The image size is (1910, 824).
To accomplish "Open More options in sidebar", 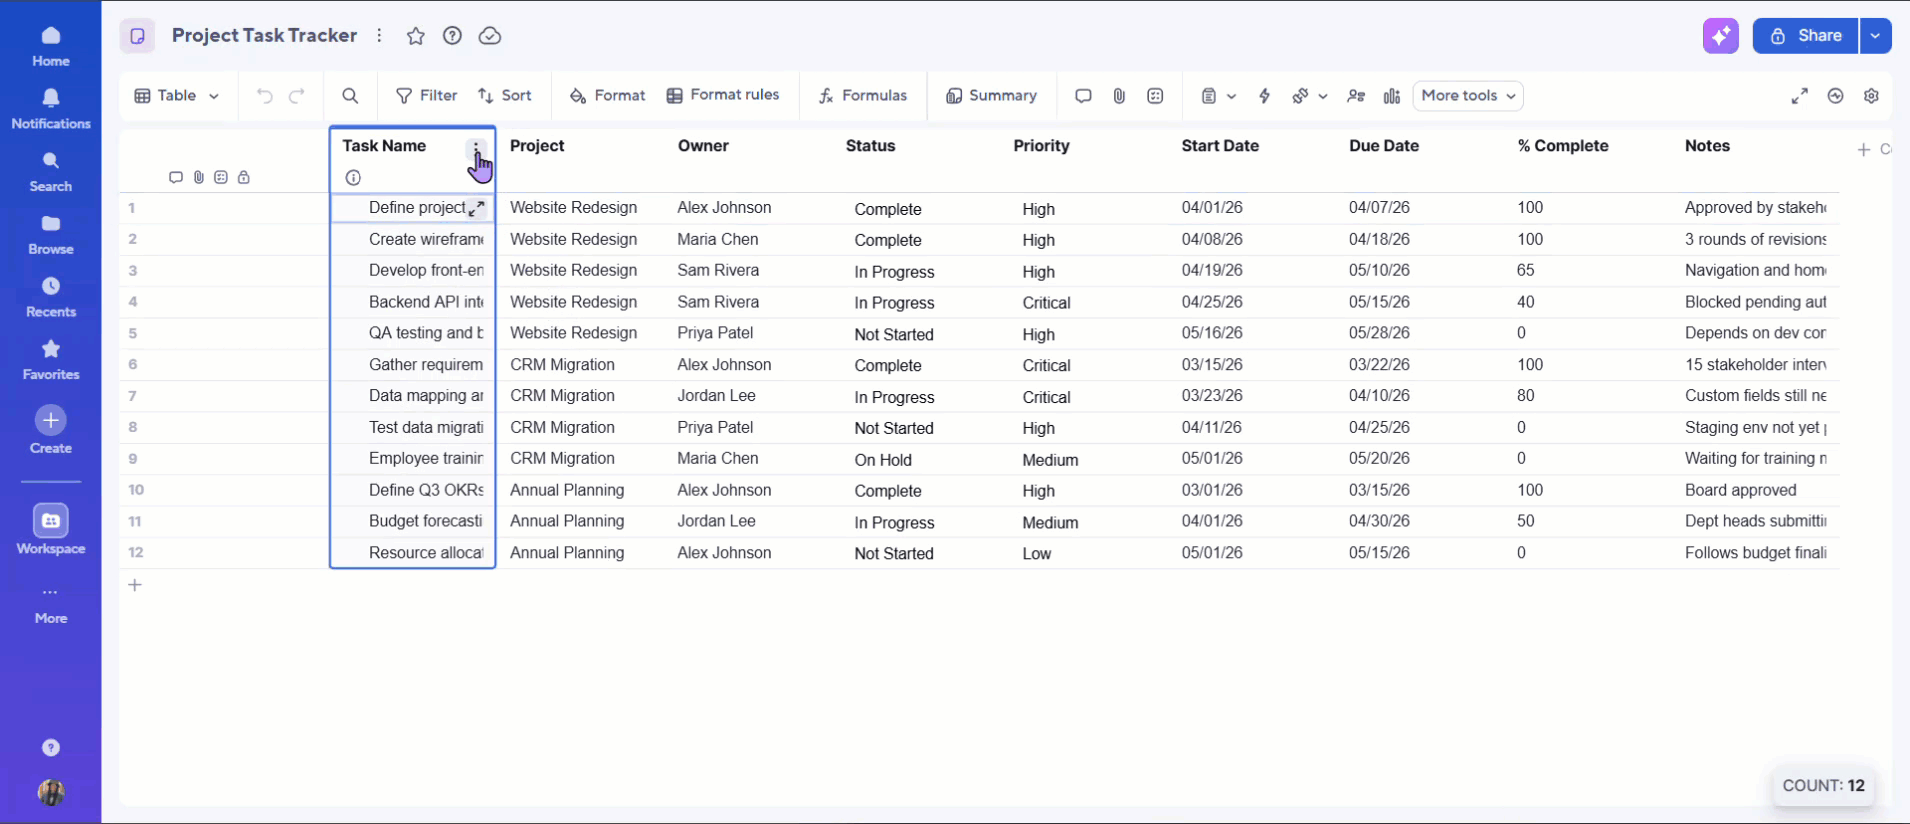I will (50, 604).
